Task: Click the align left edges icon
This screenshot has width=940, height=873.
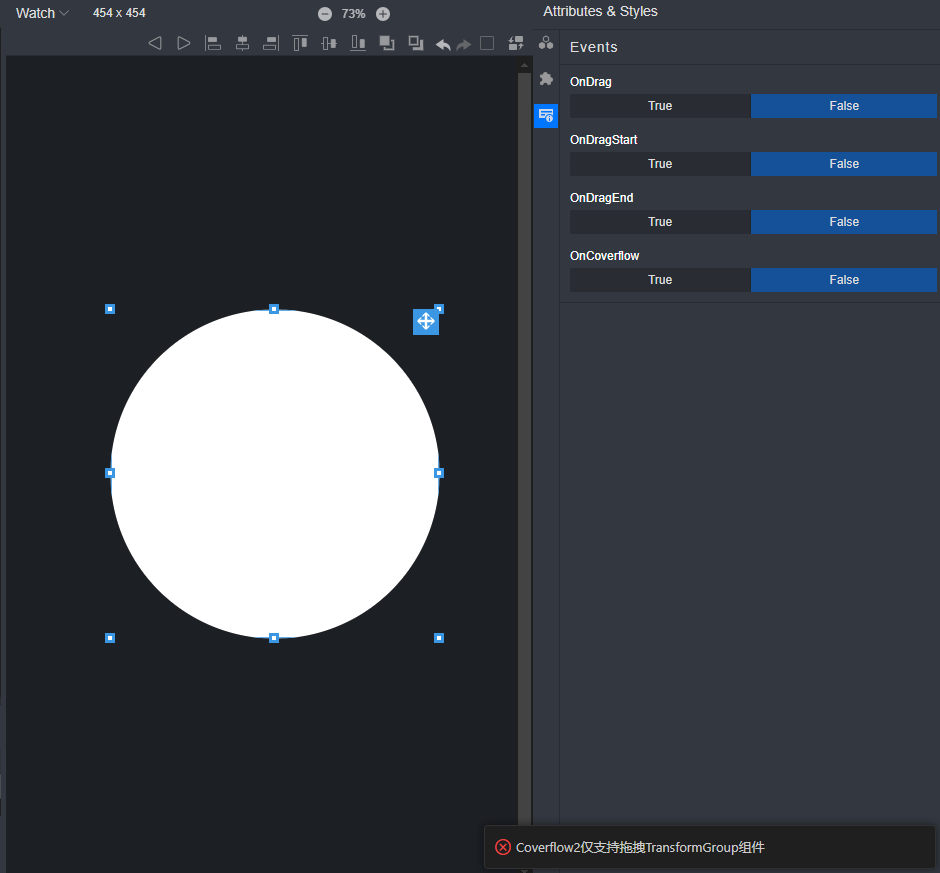Action: [213, 43]
